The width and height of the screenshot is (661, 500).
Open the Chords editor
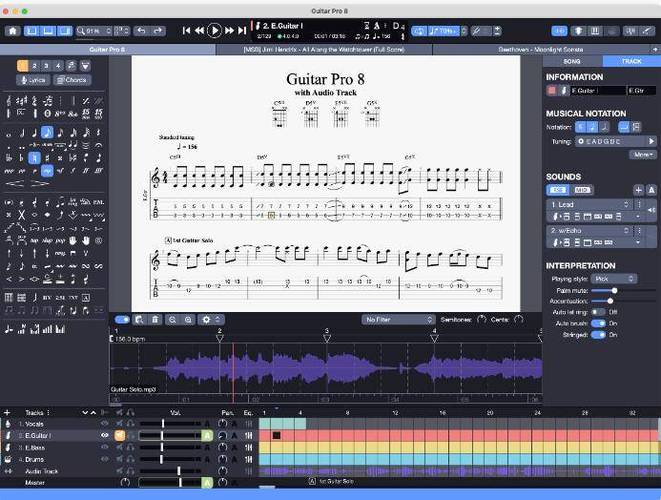coord(72,80)
